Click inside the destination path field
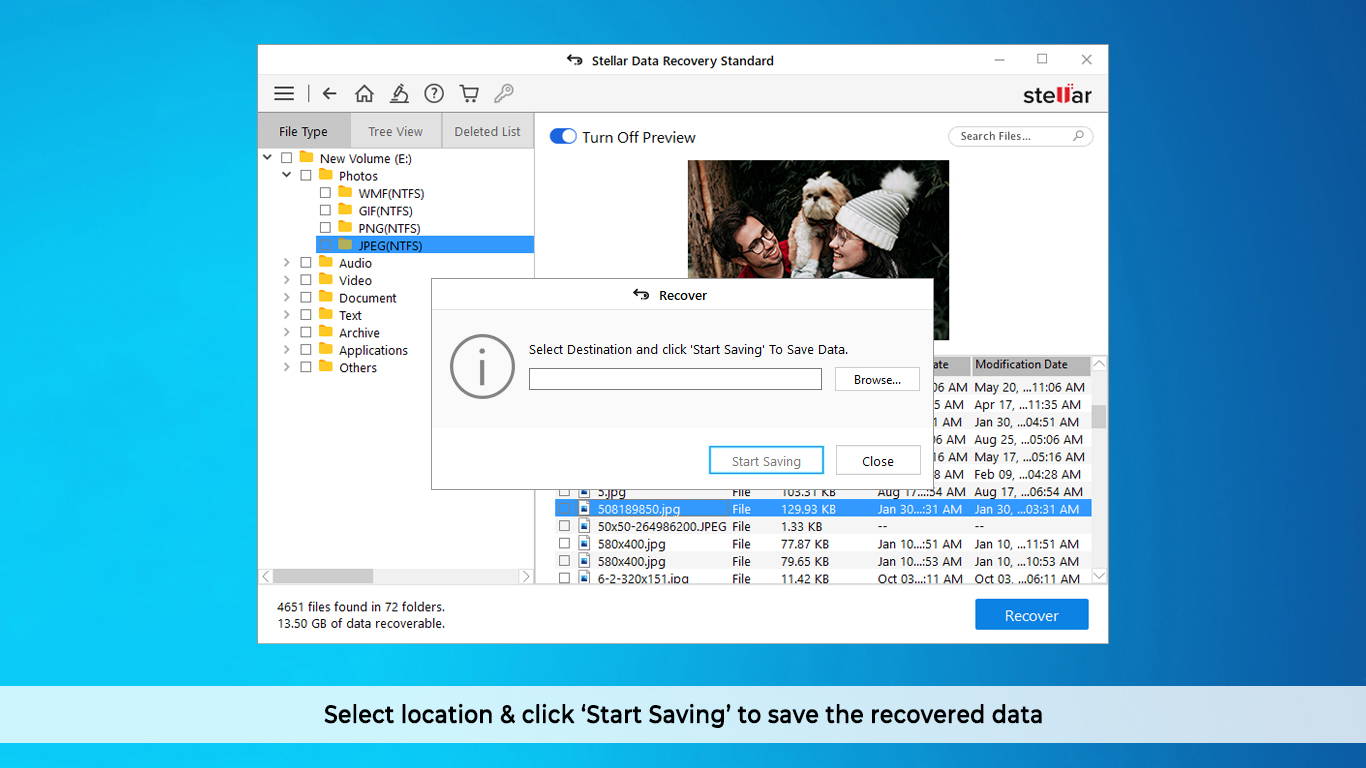The height and width of the screenshot is (768, 1366). pos(674,378)
